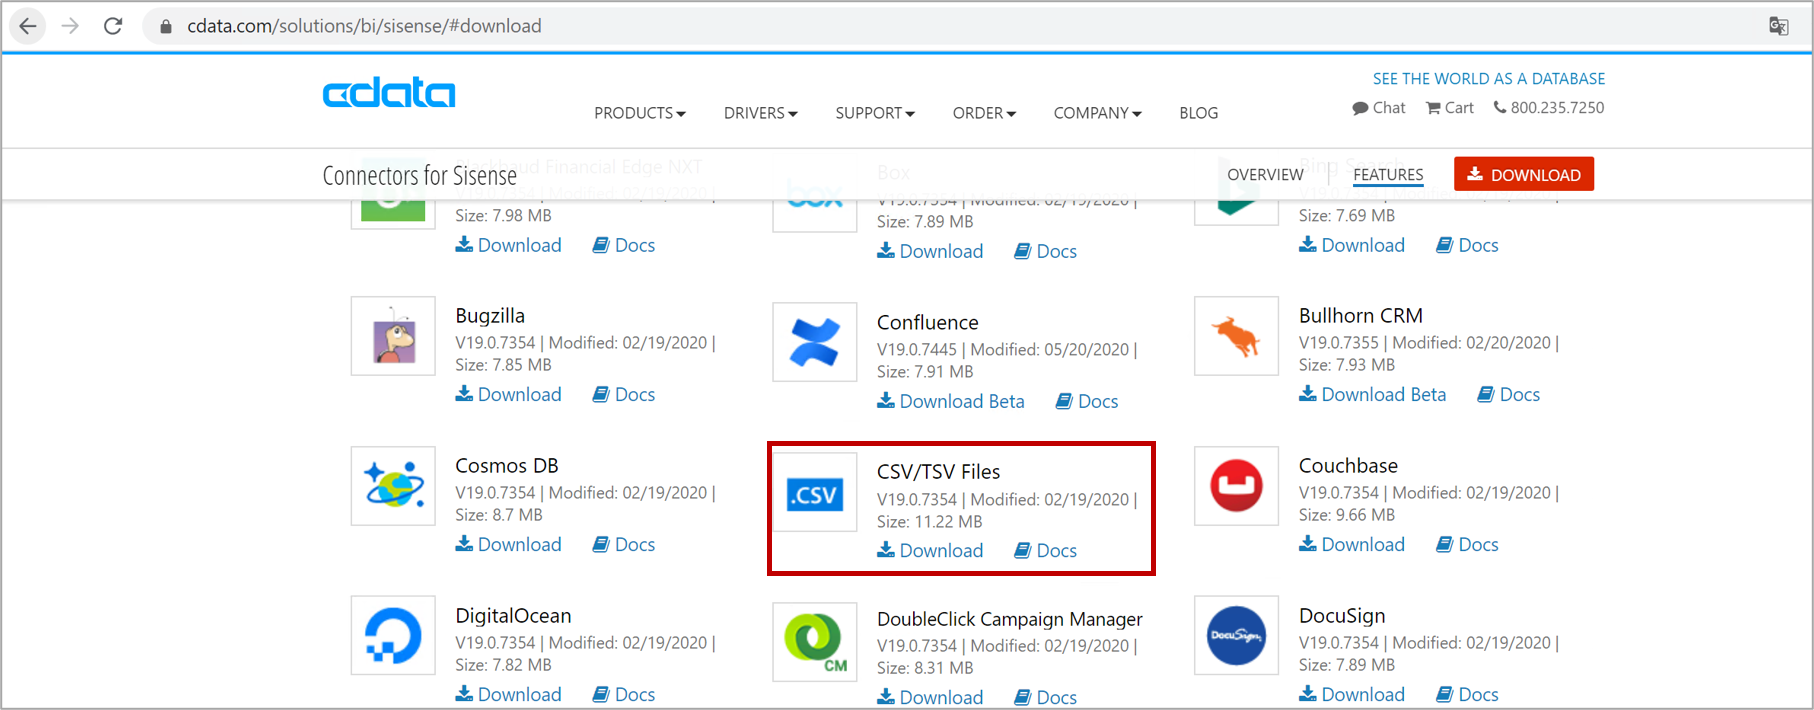Go back with the browser back arrow

(28, 26)
